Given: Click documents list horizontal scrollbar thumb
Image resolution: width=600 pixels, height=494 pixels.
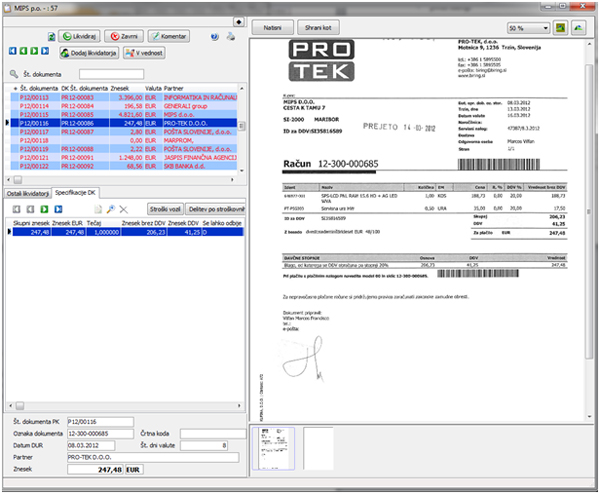Looking at the screenshot, I should (x=18, y=179).
